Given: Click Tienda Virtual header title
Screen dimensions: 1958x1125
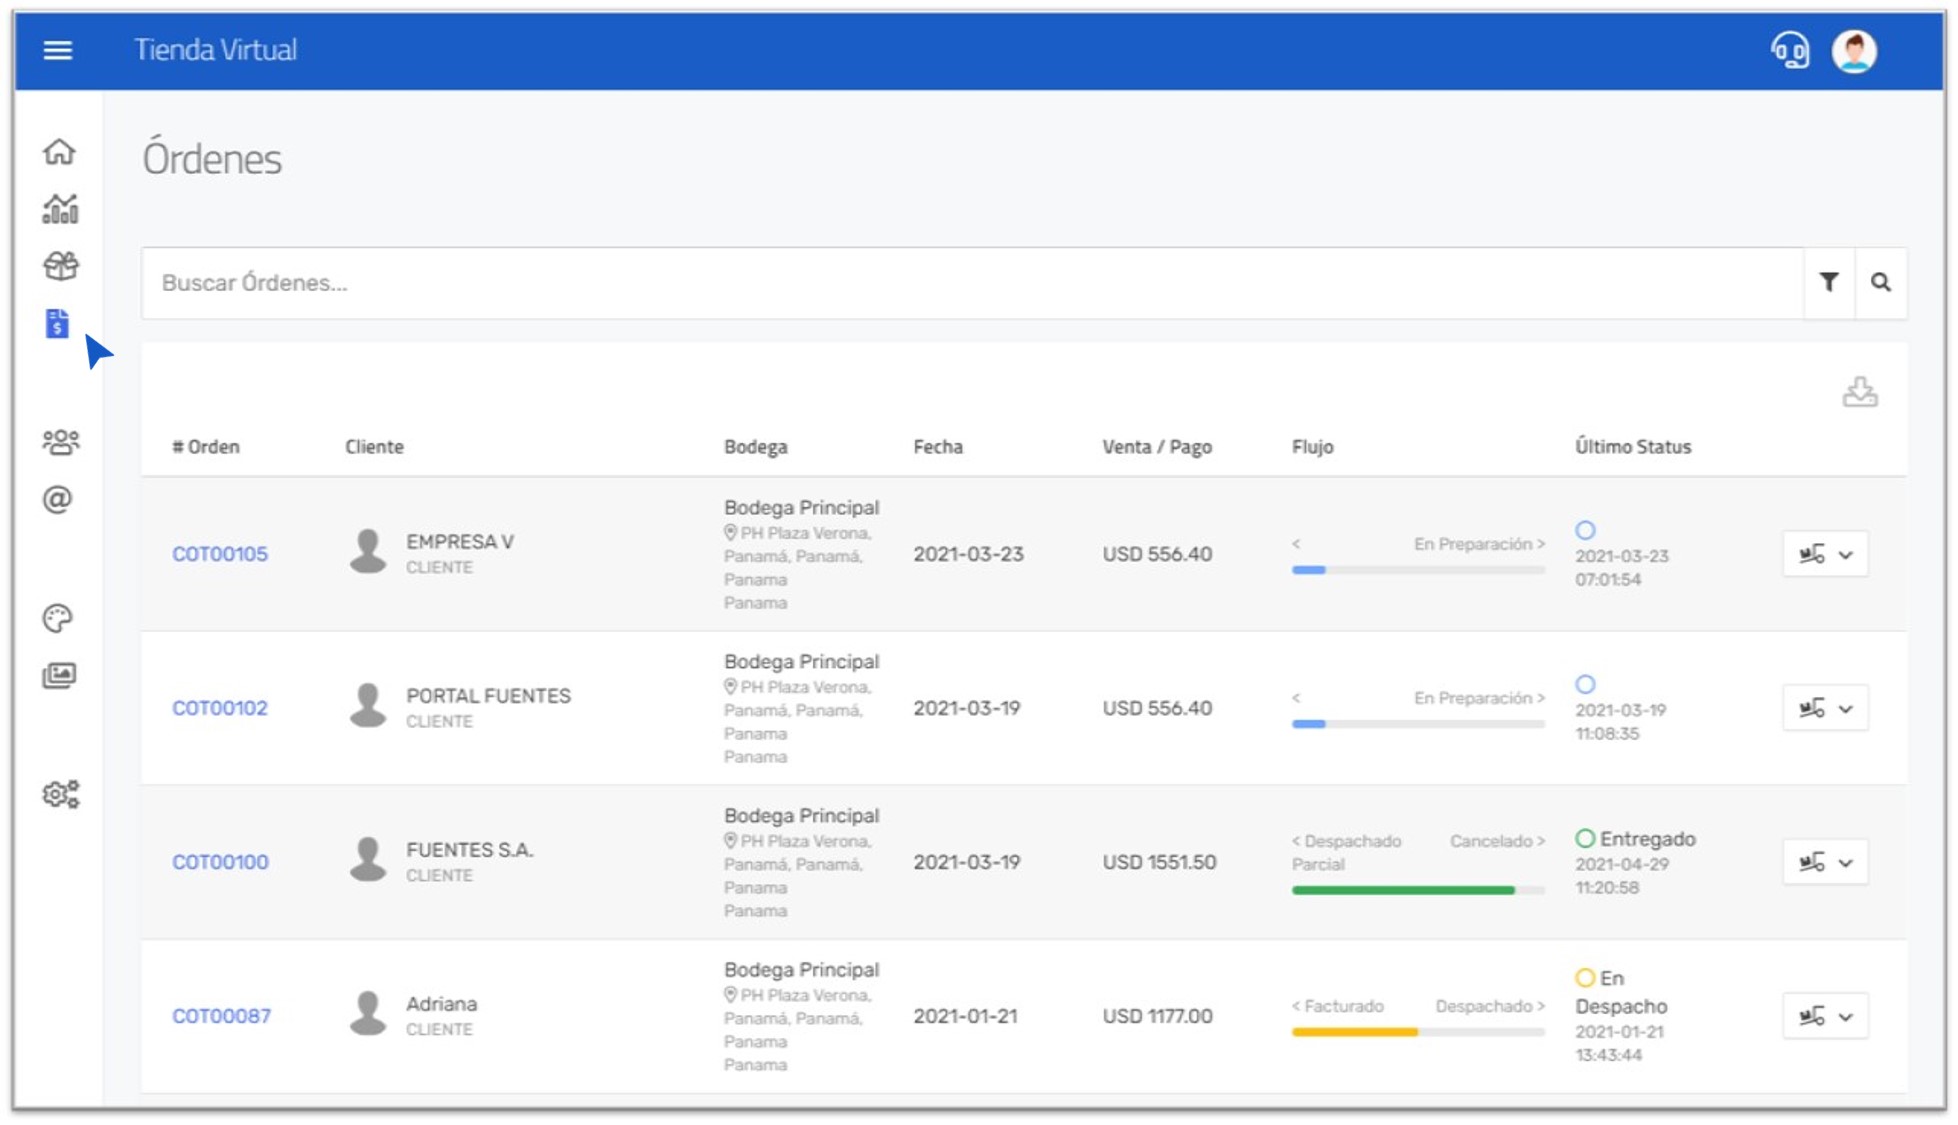Looking at the screenshot, I should tap(215, 50).
